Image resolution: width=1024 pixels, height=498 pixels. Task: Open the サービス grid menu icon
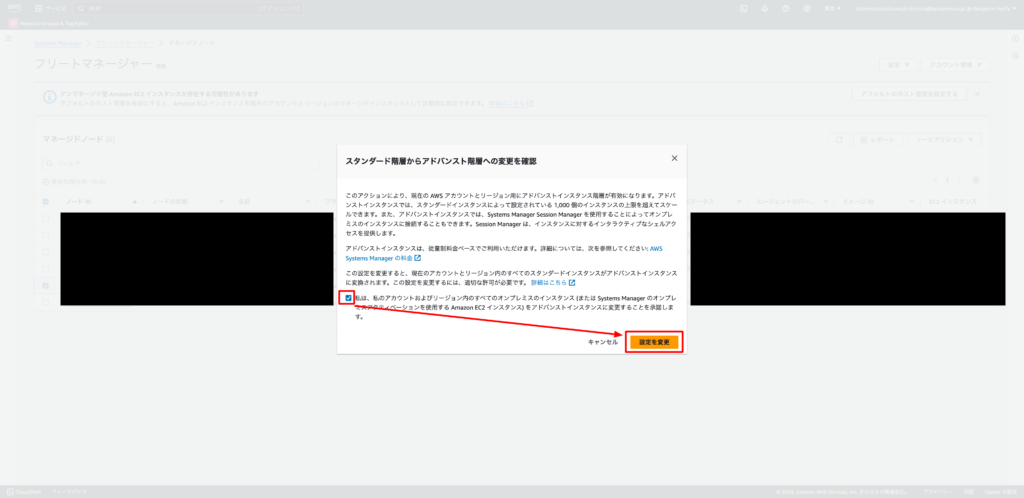coord(39,8)
